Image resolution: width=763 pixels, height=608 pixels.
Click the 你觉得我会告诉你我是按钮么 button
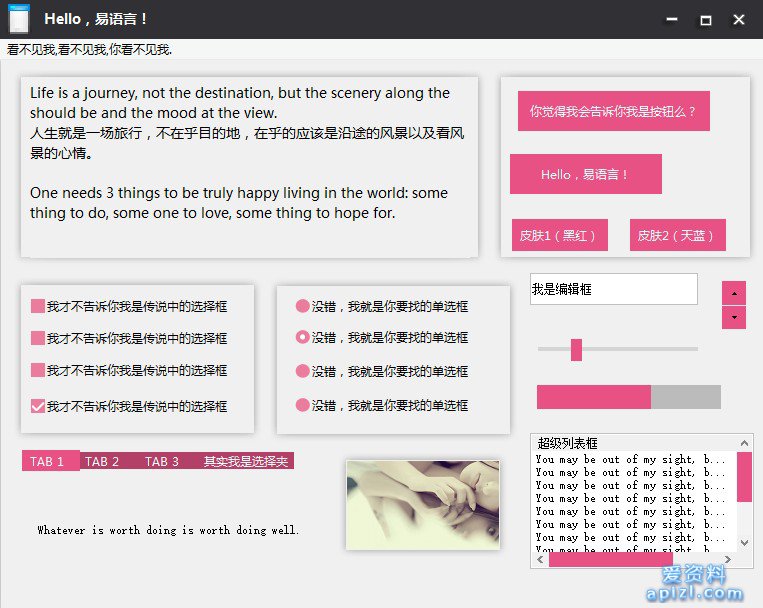tap(614, 111)
